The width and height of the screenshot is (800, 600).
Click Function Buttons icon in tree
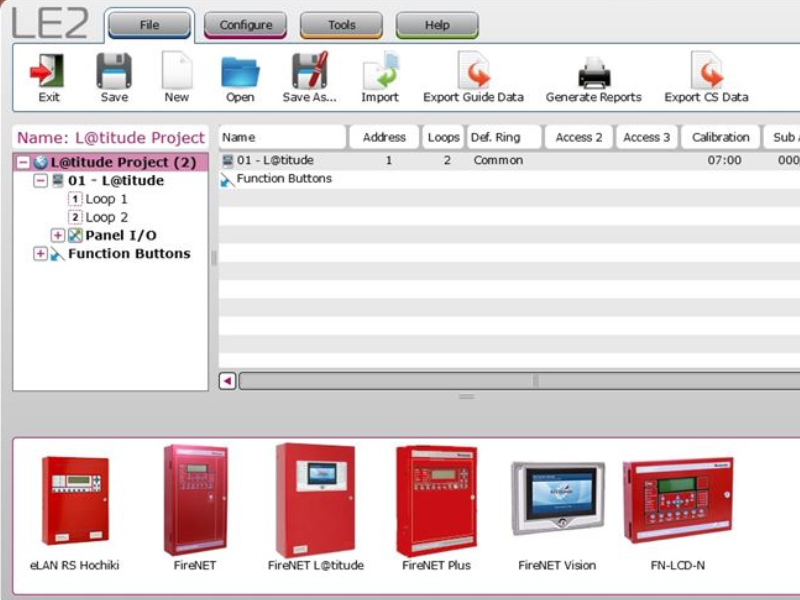point(57,254)
